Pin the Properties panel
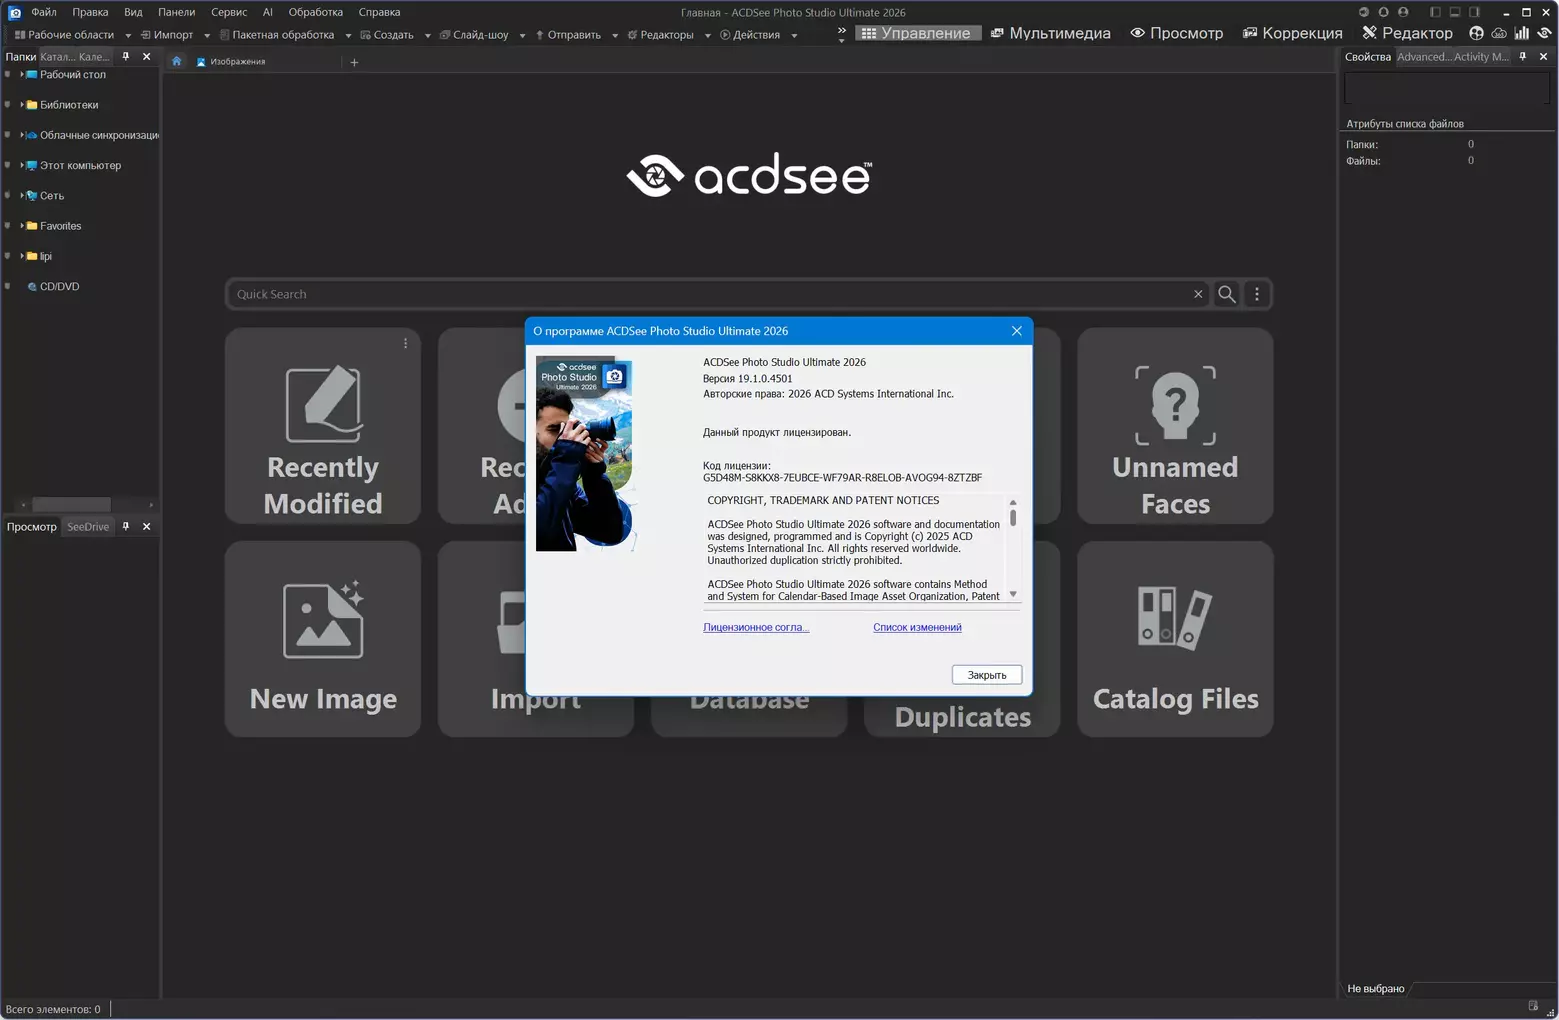Viewport: 1559px width, 1020px height. 1523,57
